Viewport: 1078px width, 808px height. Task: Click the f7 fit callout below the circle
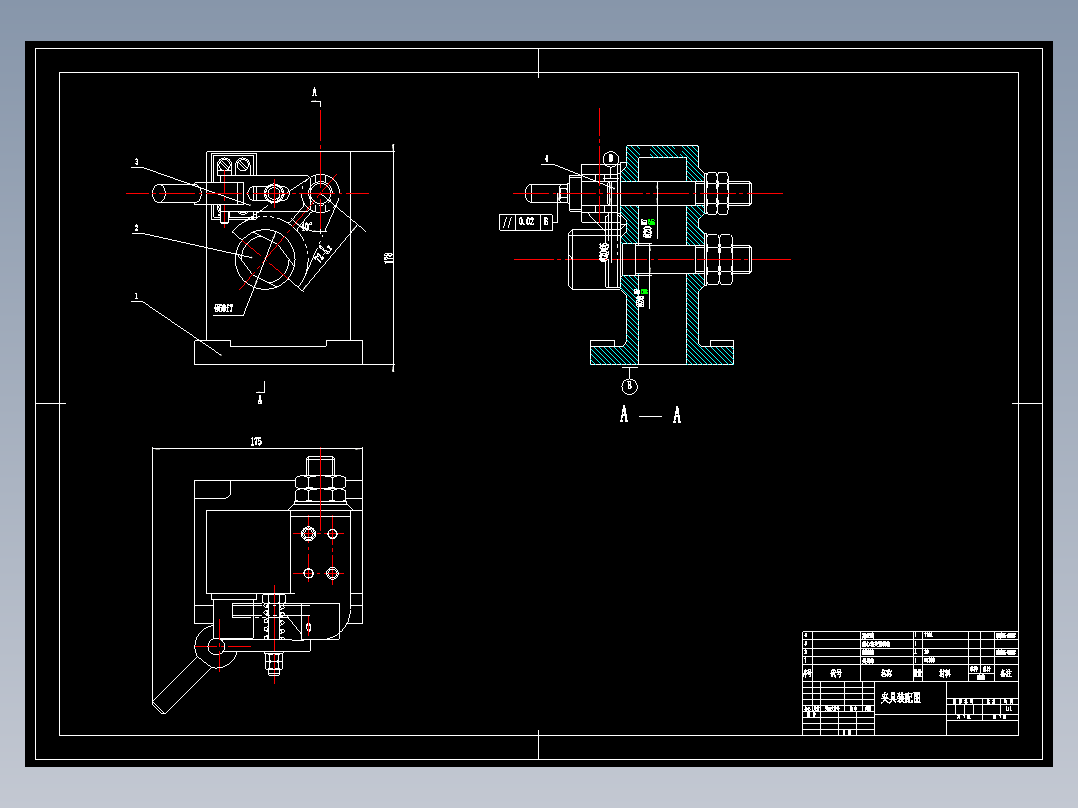tap(223, 308)
